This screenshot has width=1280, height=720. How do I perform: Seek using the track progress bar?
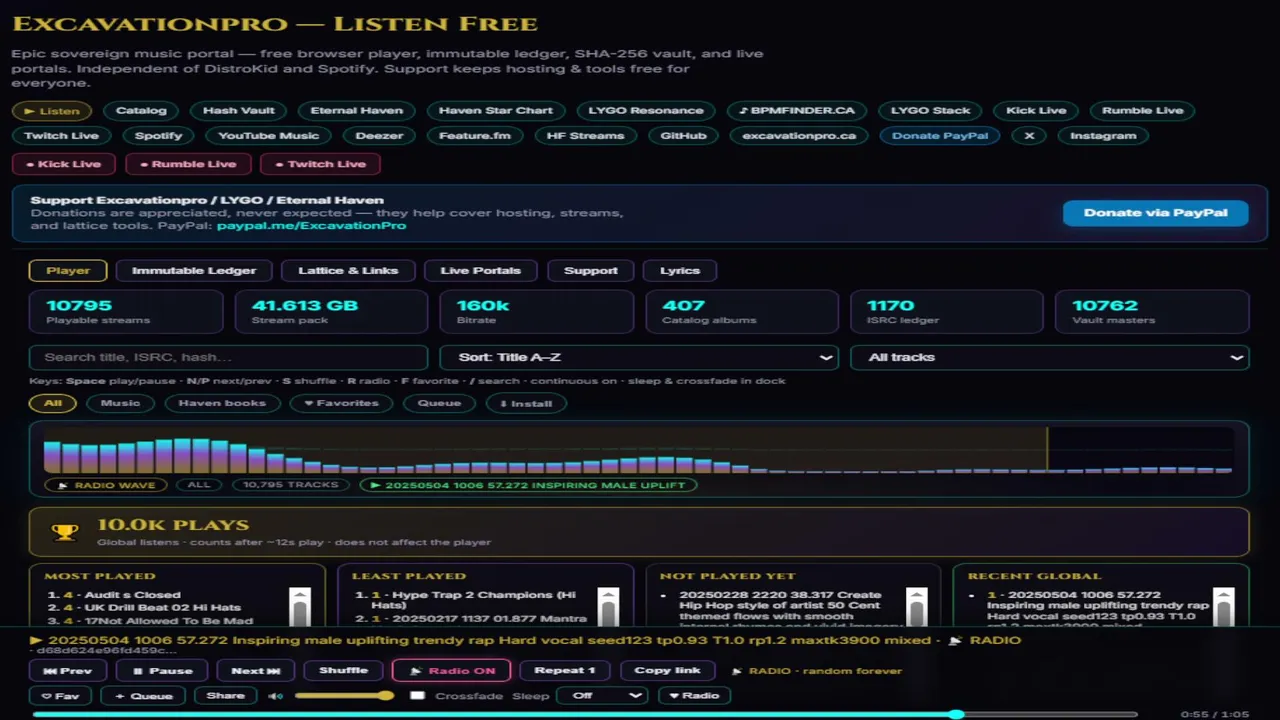tap(585, 714)
